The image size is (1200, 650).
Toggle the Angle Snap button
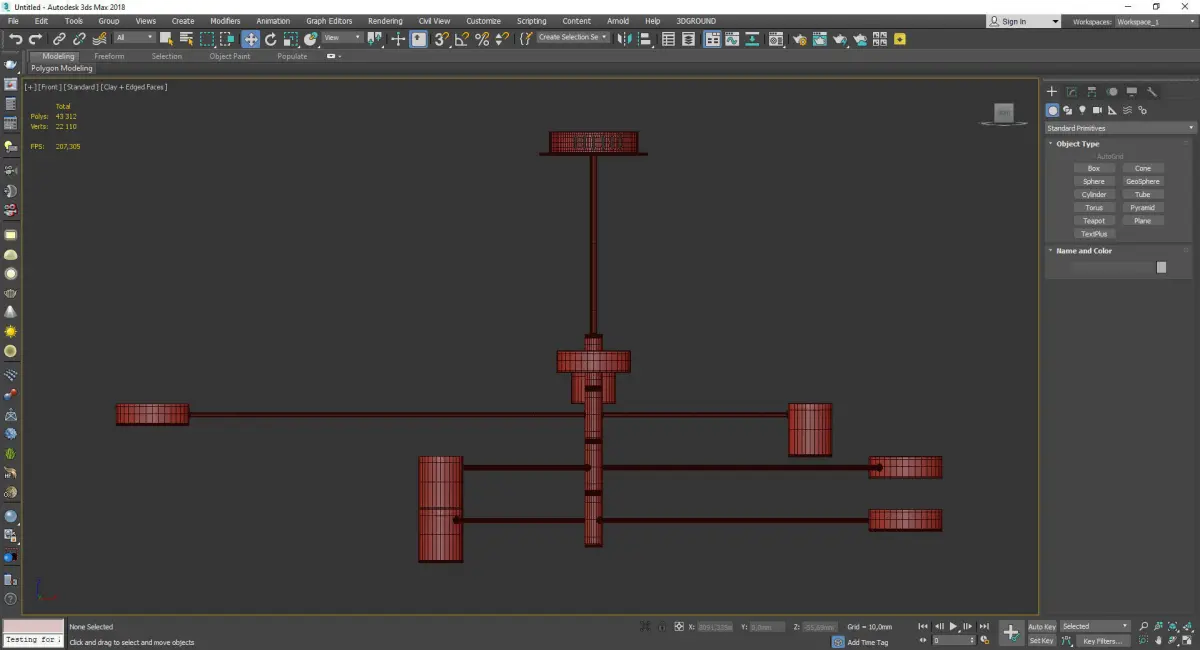pyautogui.click(x=461, y=39)
